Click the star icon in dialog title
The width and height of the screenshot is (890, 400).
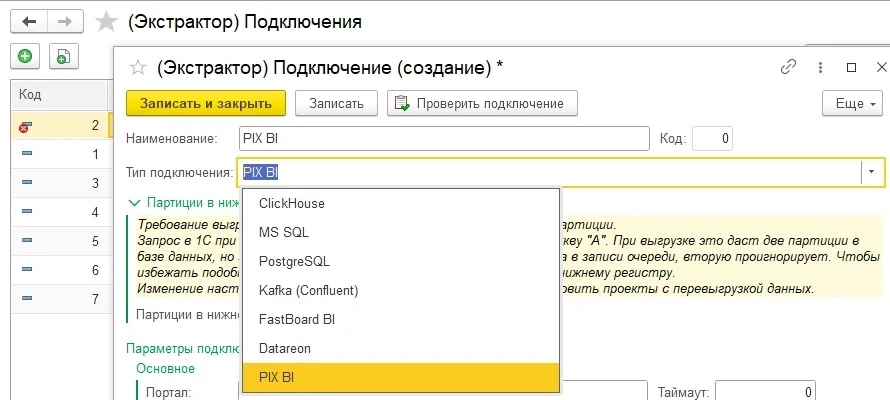(x=138, y=67)
